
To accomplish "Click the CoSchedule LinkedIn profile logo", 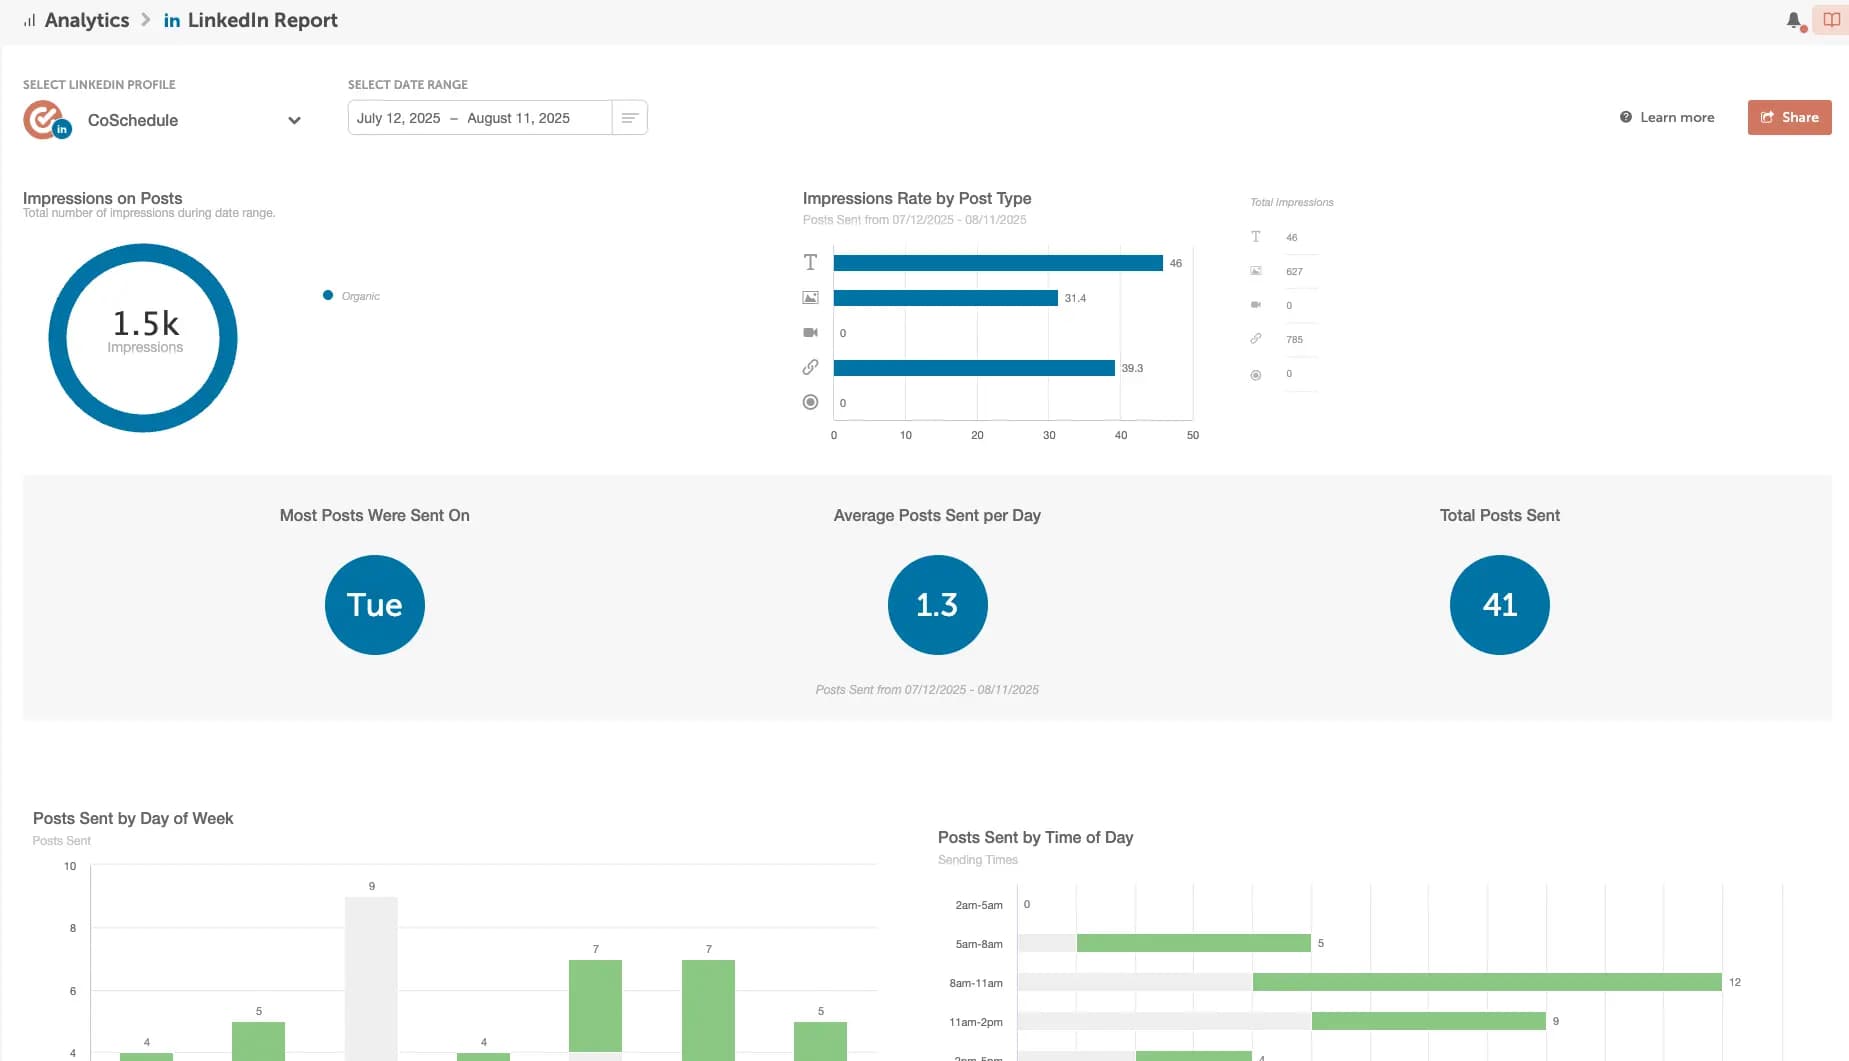I will (45, 120).
